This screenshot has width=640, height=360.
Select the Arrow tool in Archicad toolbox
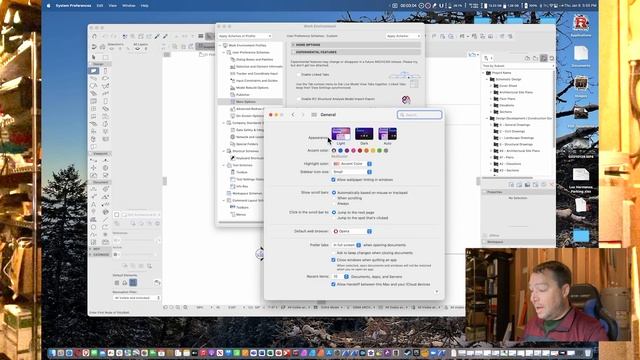[94, 58]
